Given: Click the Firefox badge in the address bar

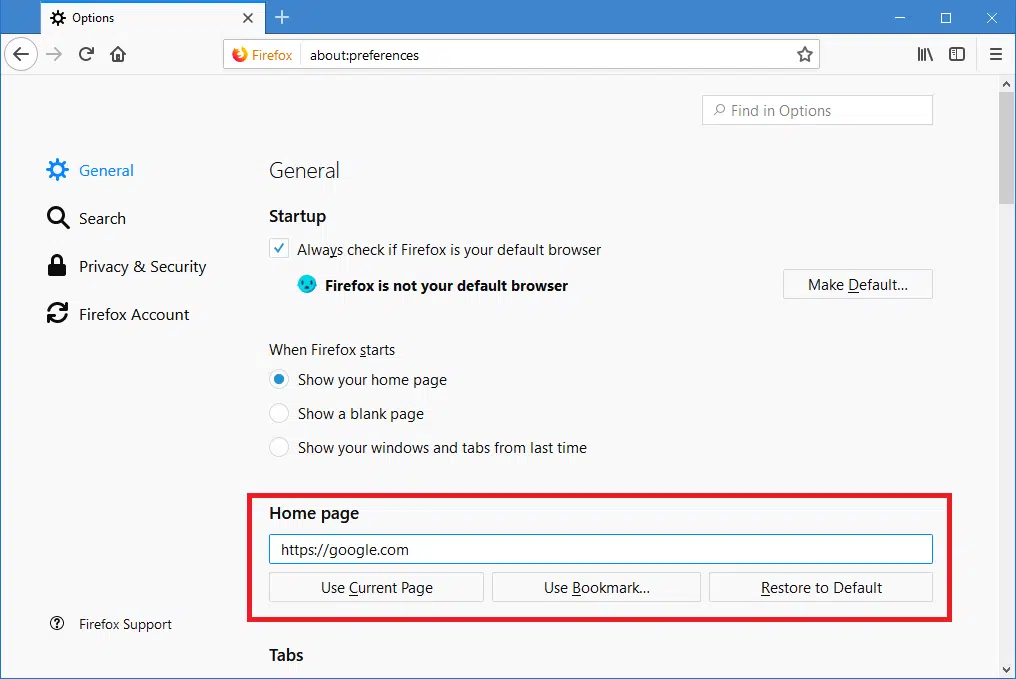Looking at the screenshot, I should 261,55.
